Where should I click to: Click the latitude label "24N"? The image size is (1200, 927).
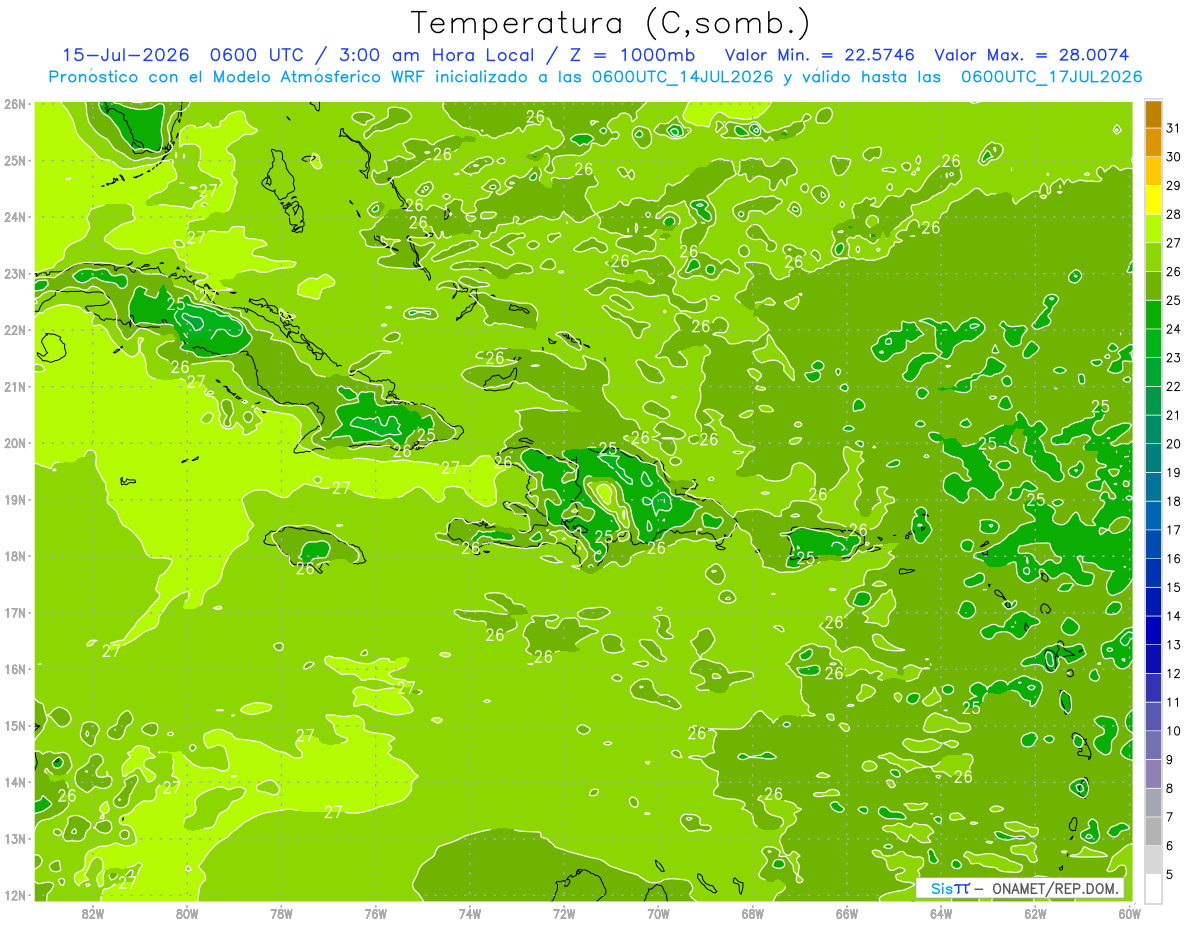(14, 217)
